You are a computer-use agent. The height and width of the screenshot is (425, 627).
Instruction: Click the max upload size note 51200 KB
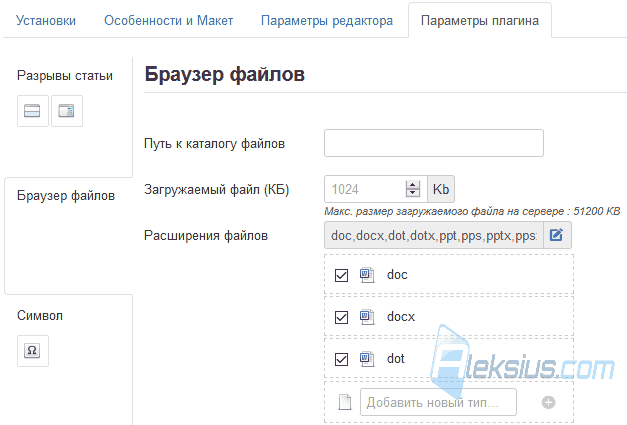(472, 211)
